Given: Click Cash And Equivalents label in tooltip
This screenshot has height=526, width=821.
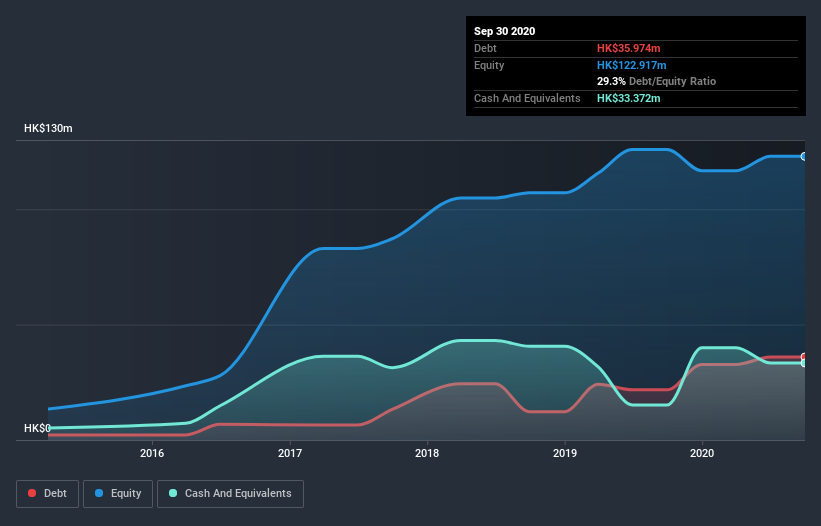Looking at the screenshot, I should [x=527, y=98].
